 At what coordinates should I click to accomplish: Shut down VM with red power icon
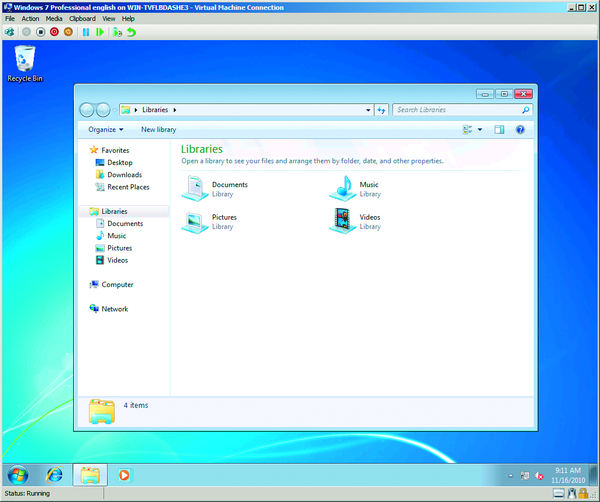point(53,32)
